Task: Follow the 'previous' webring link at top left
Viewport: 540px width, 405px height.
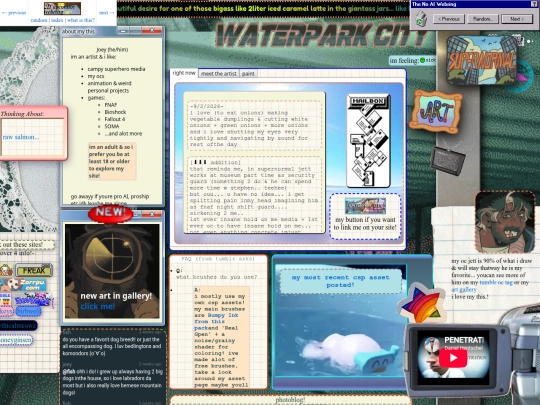Action: 14,13
